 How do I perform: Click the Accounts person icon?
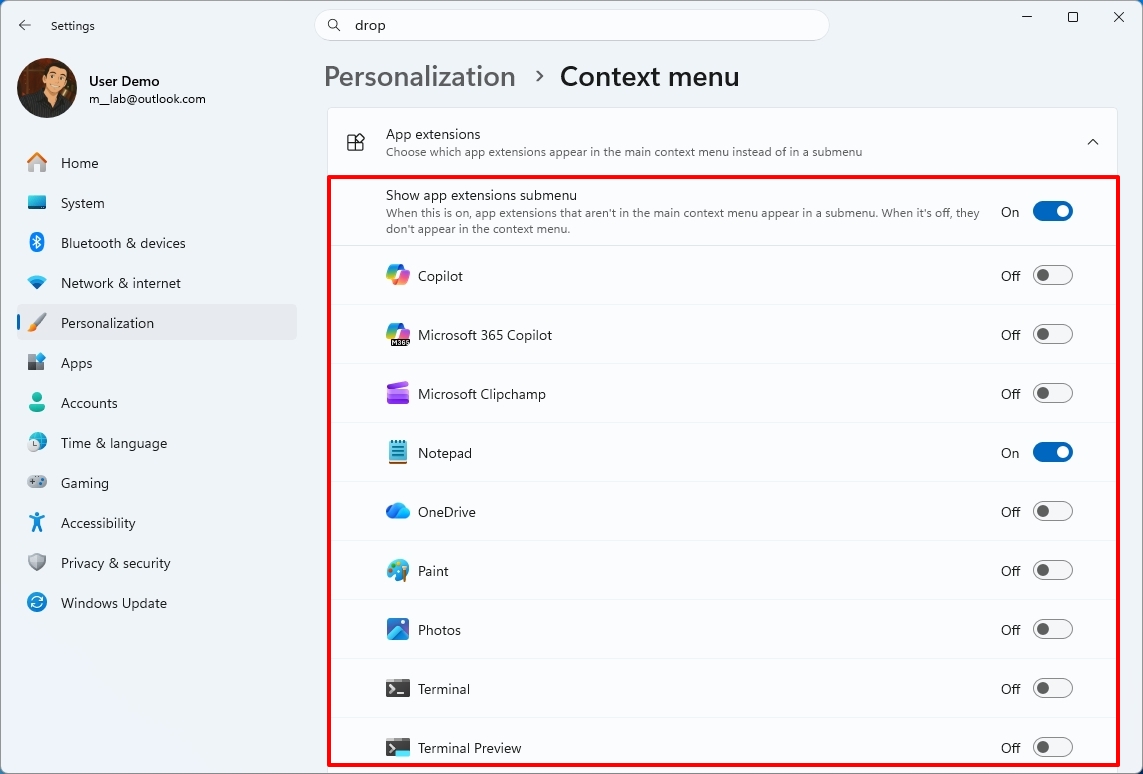(x=36, y=402)
